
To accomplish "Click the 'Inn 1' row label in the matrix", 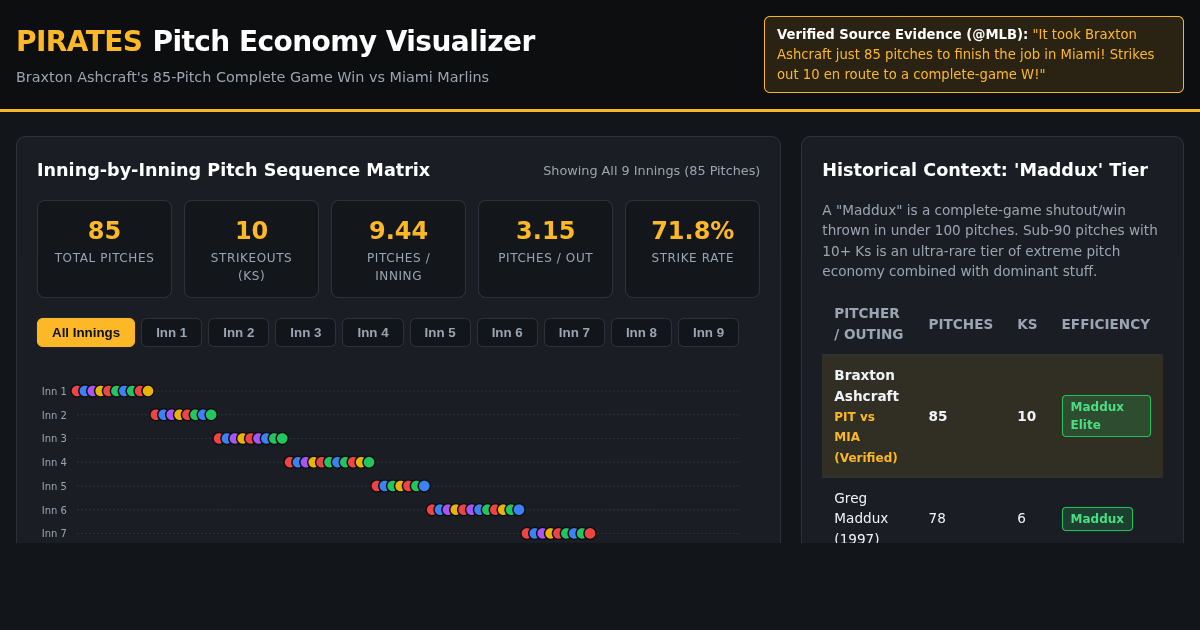I will click(x=54, y=391).
